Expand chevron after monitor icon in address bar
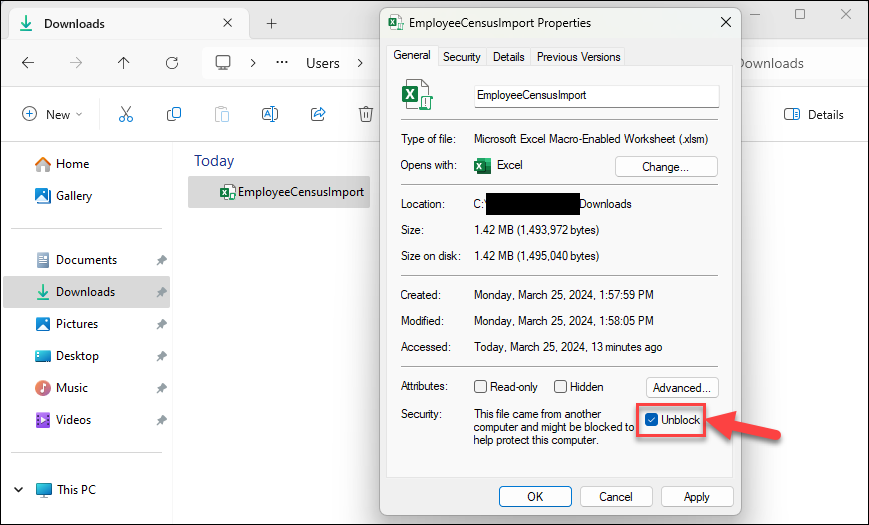Viewport: 869px width, 525px height. 253,63
